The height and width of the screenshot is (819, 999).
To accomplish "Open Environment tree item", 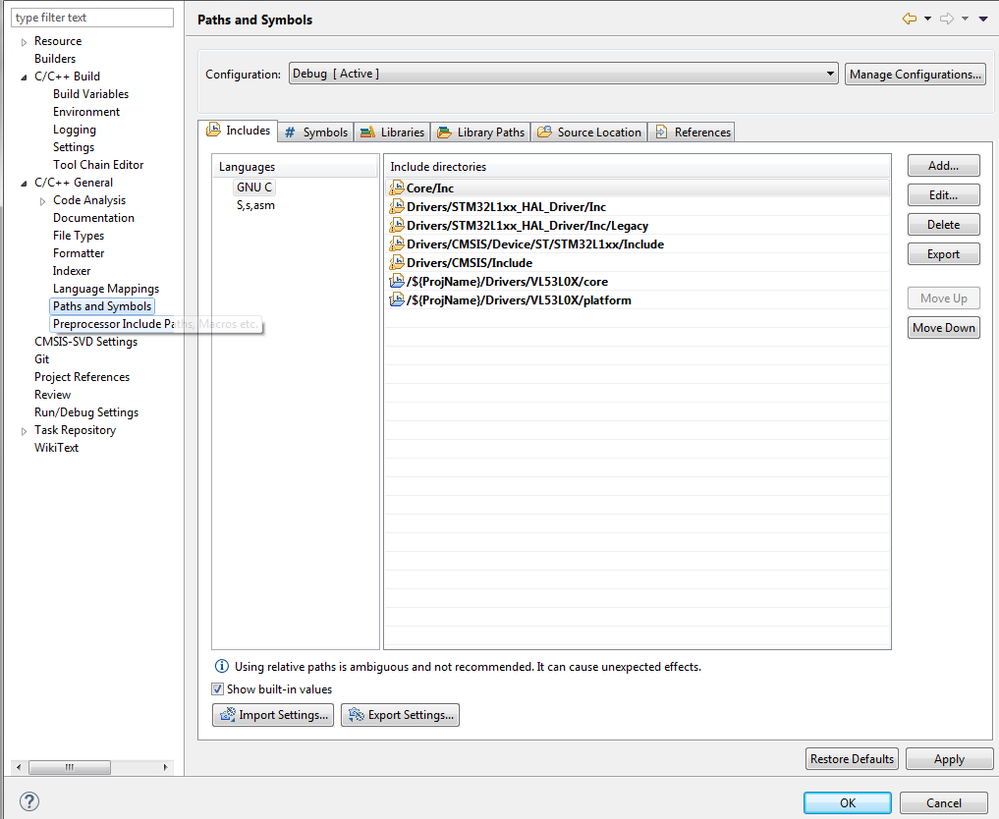I will click(86, 112).
